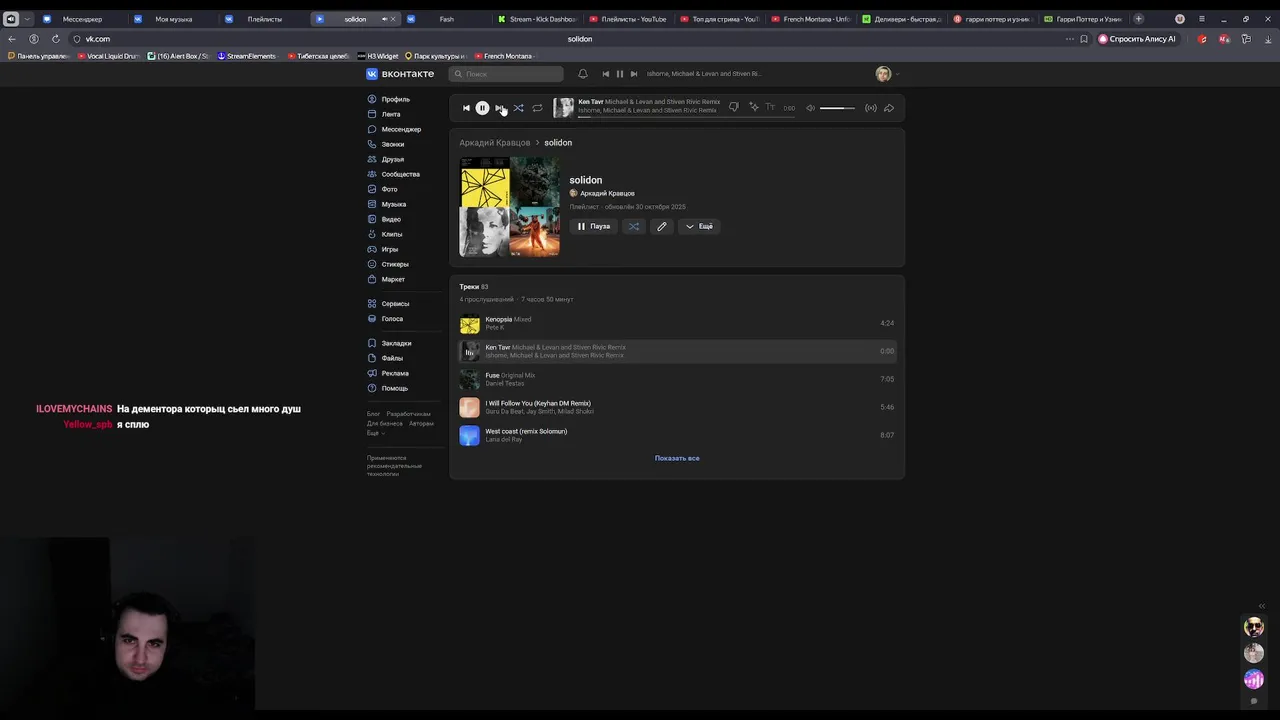Click Спросить Алису AI button

tap(1137, 39)
